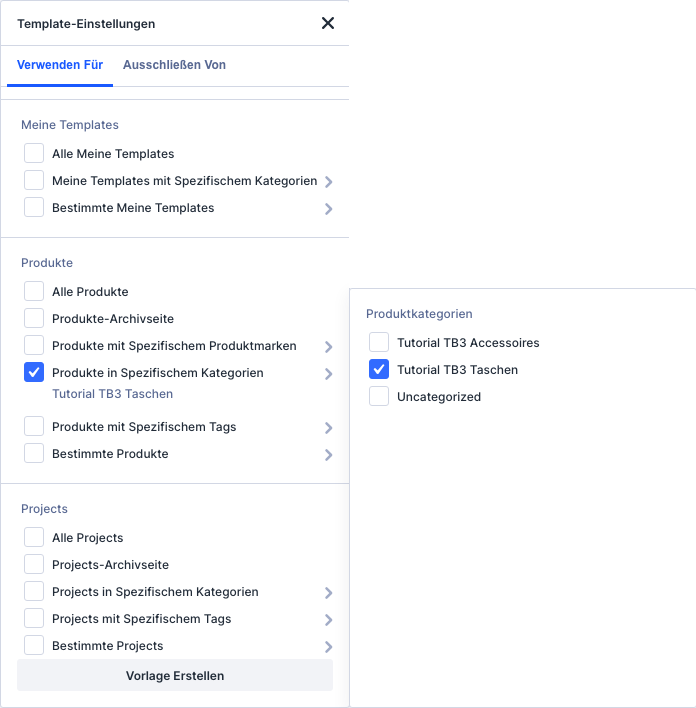Tick the Bestimmte Meine Templates checkbox
Screen dimensions: 696x708
click(34, 207)
